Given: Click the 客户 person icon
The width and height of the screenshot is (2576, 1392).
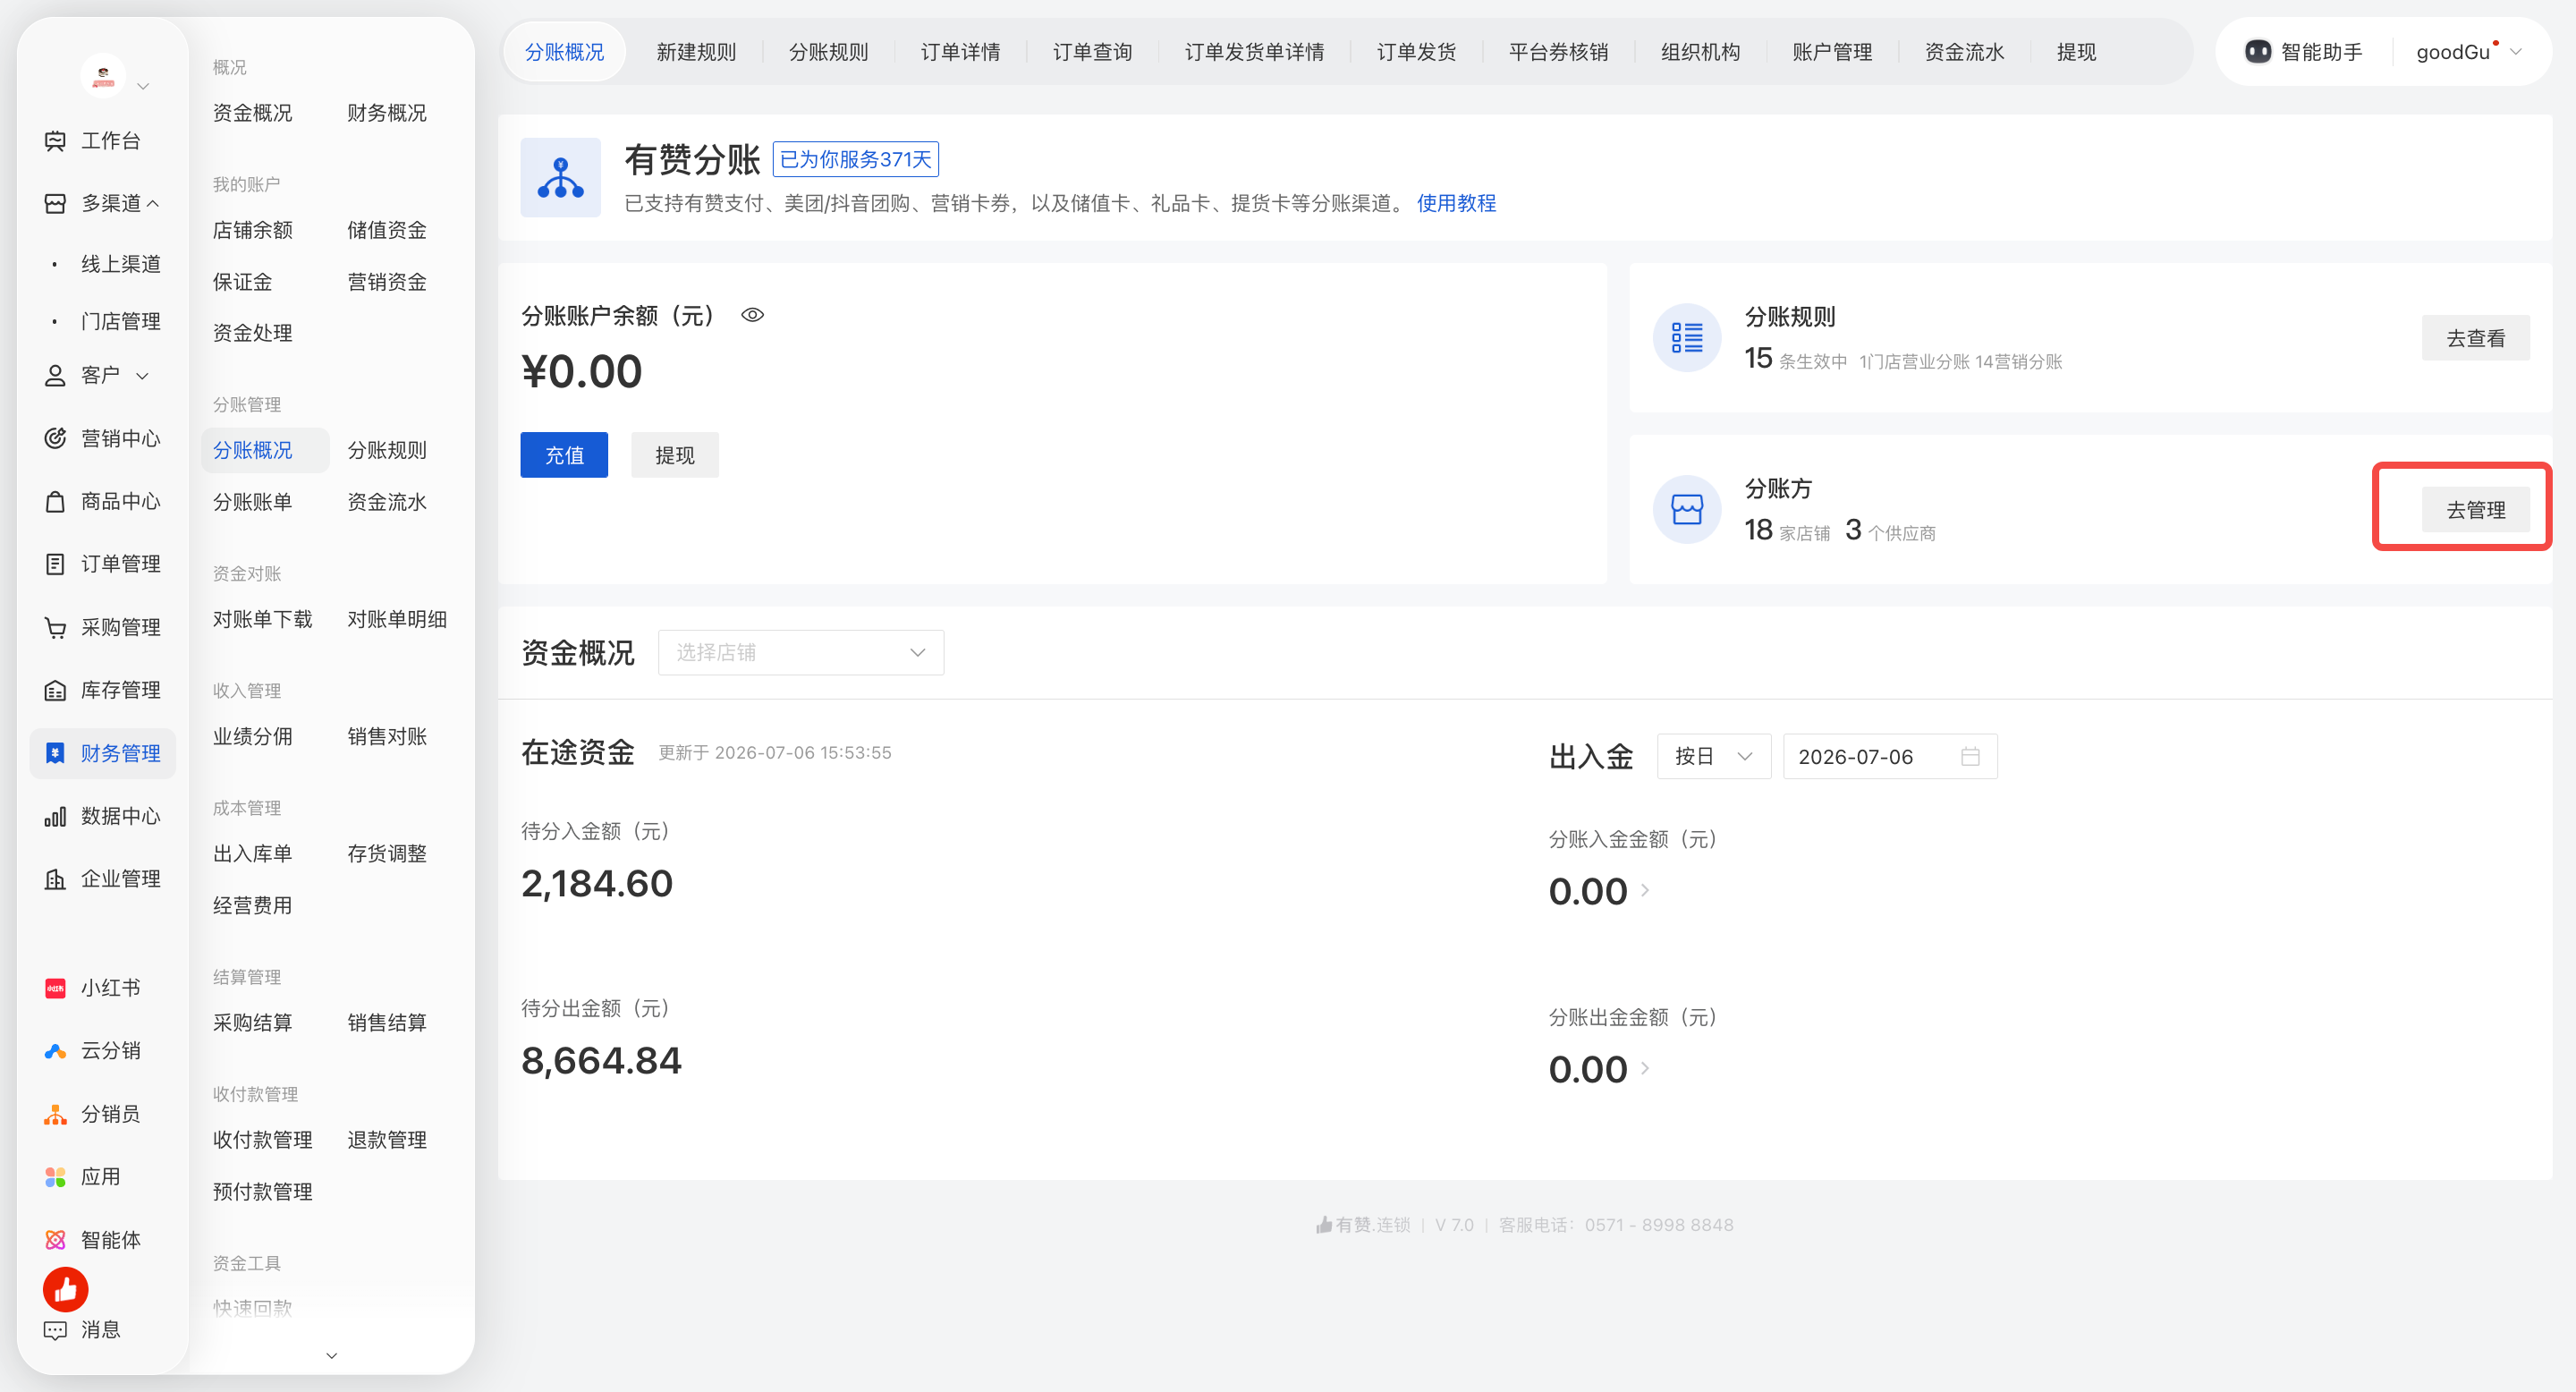Looking at the screenshot, I should click(x=56, y=376).
